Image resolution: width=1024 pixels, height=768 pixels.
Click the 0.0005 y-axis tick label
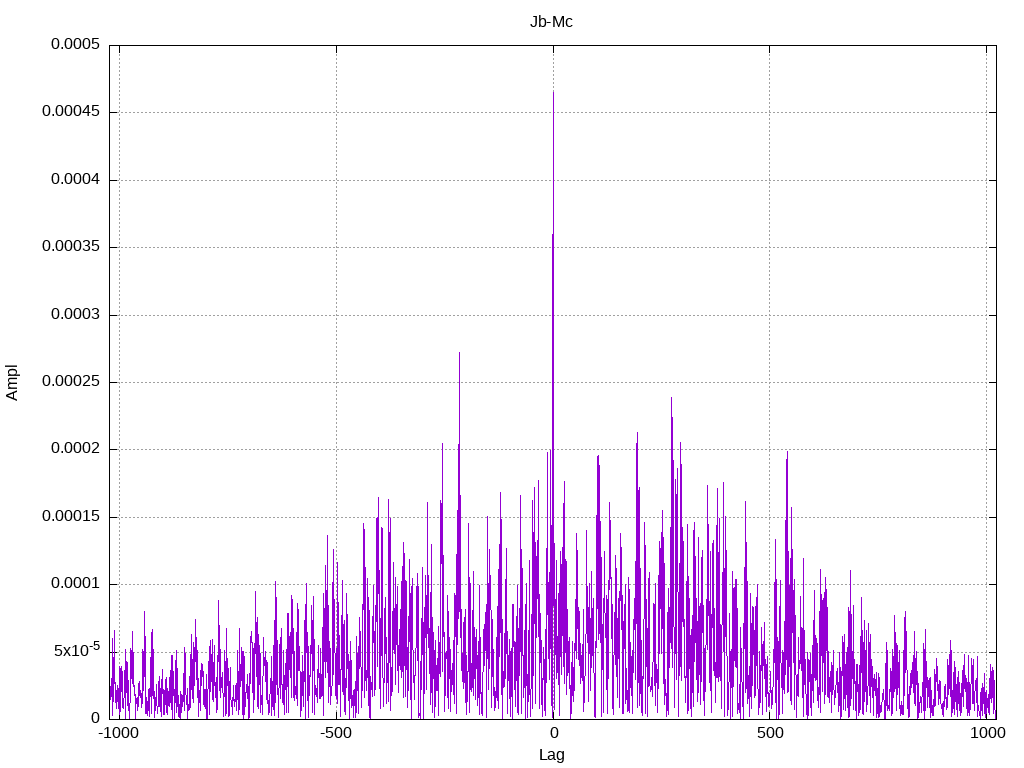click(75, 44)
